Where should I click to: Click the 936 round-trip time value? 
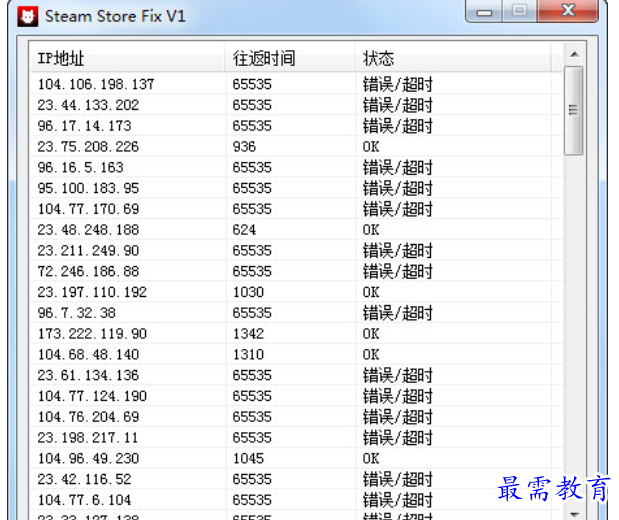point(244,146)
